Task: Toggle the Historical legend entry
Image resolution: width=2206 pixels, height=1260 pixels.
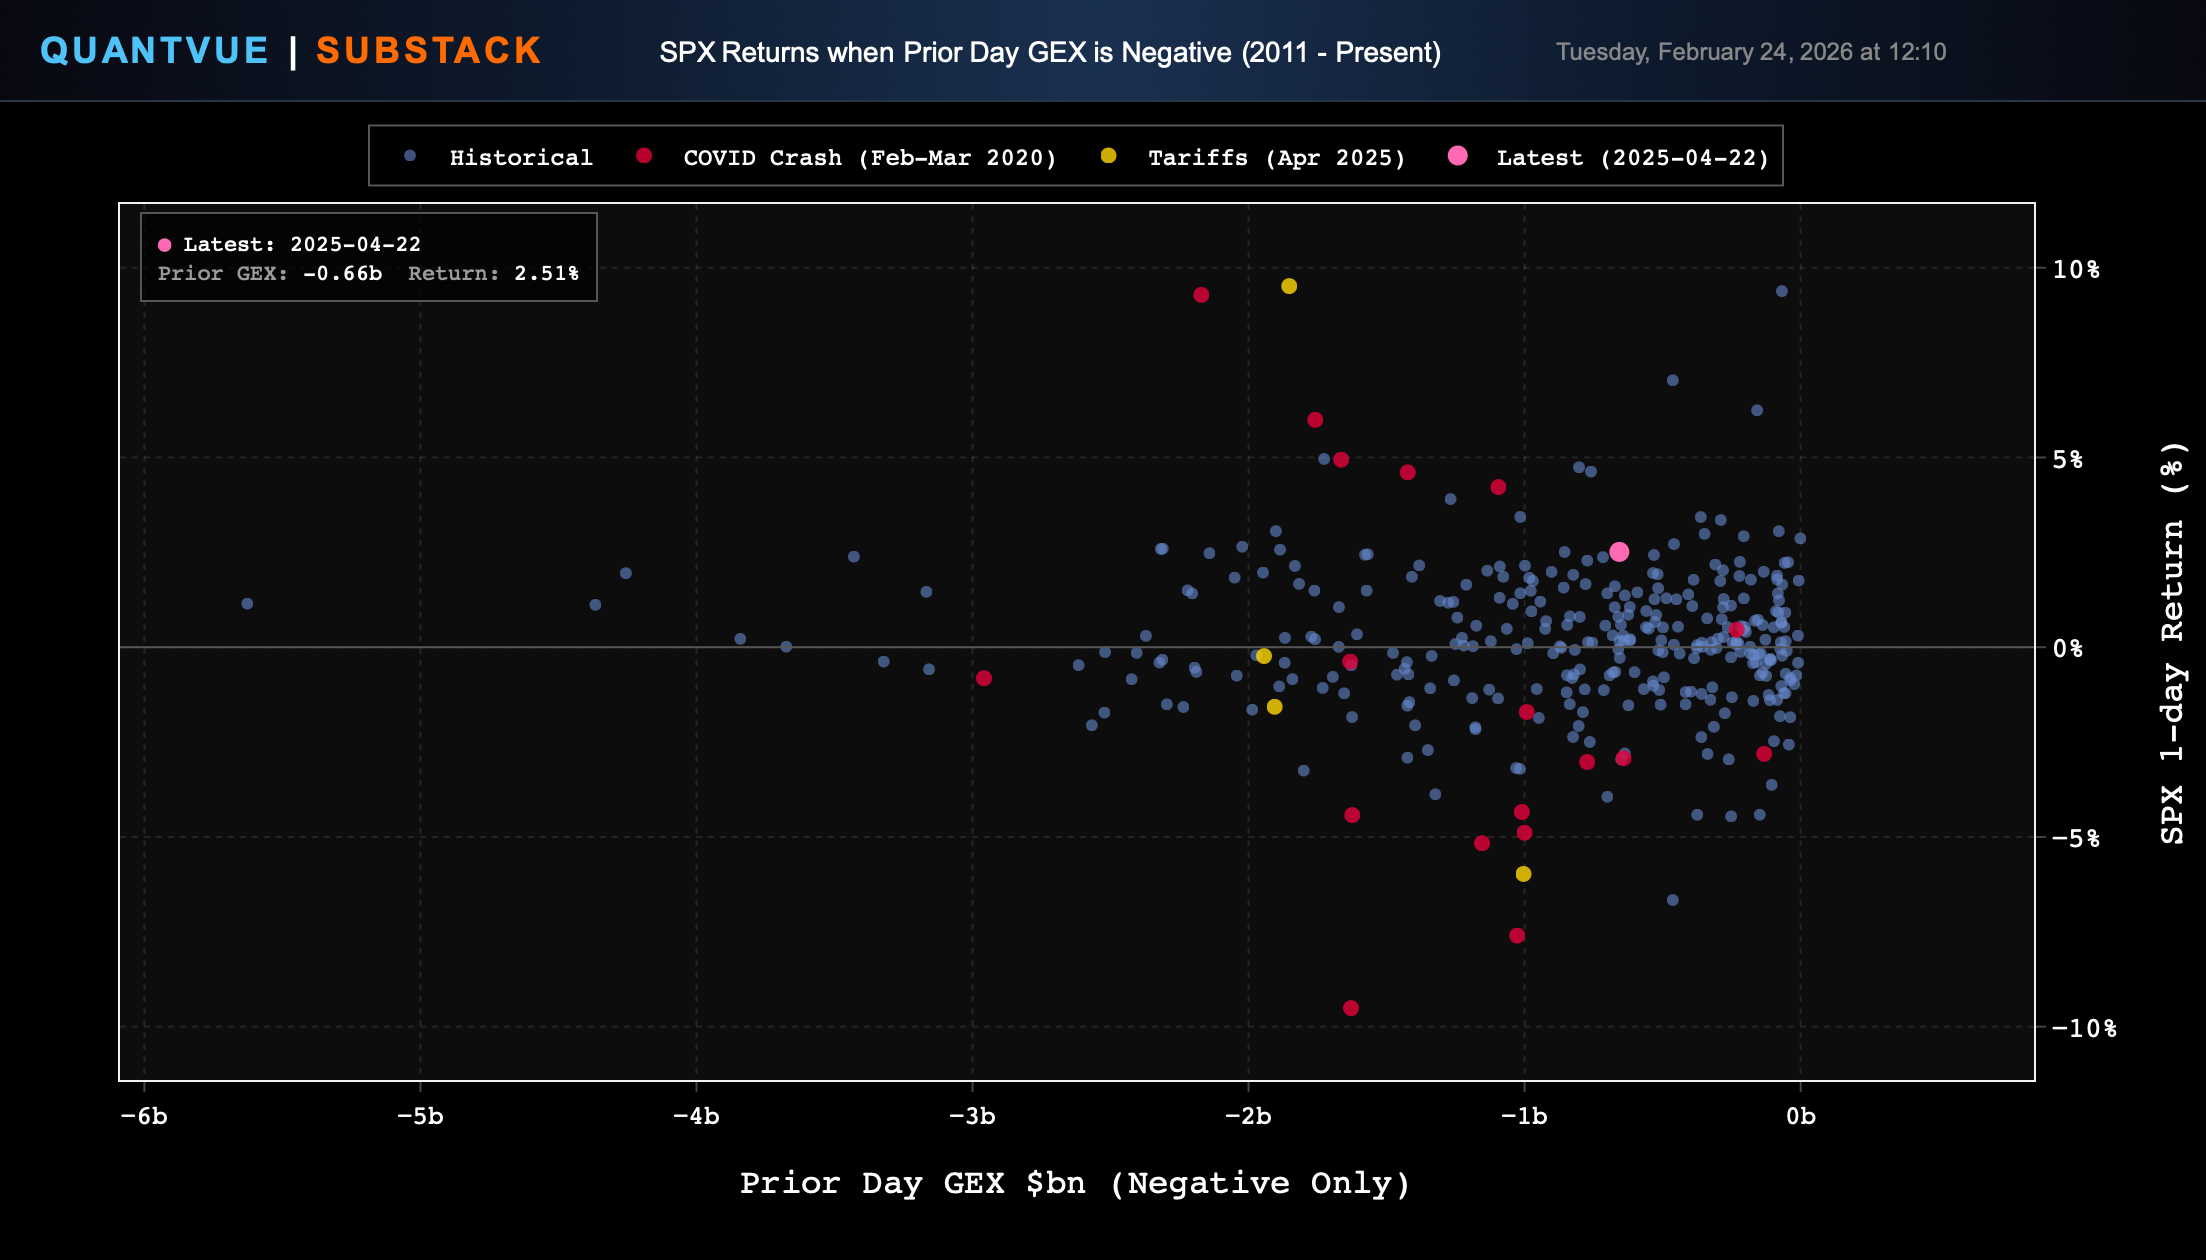Action: 520,158
